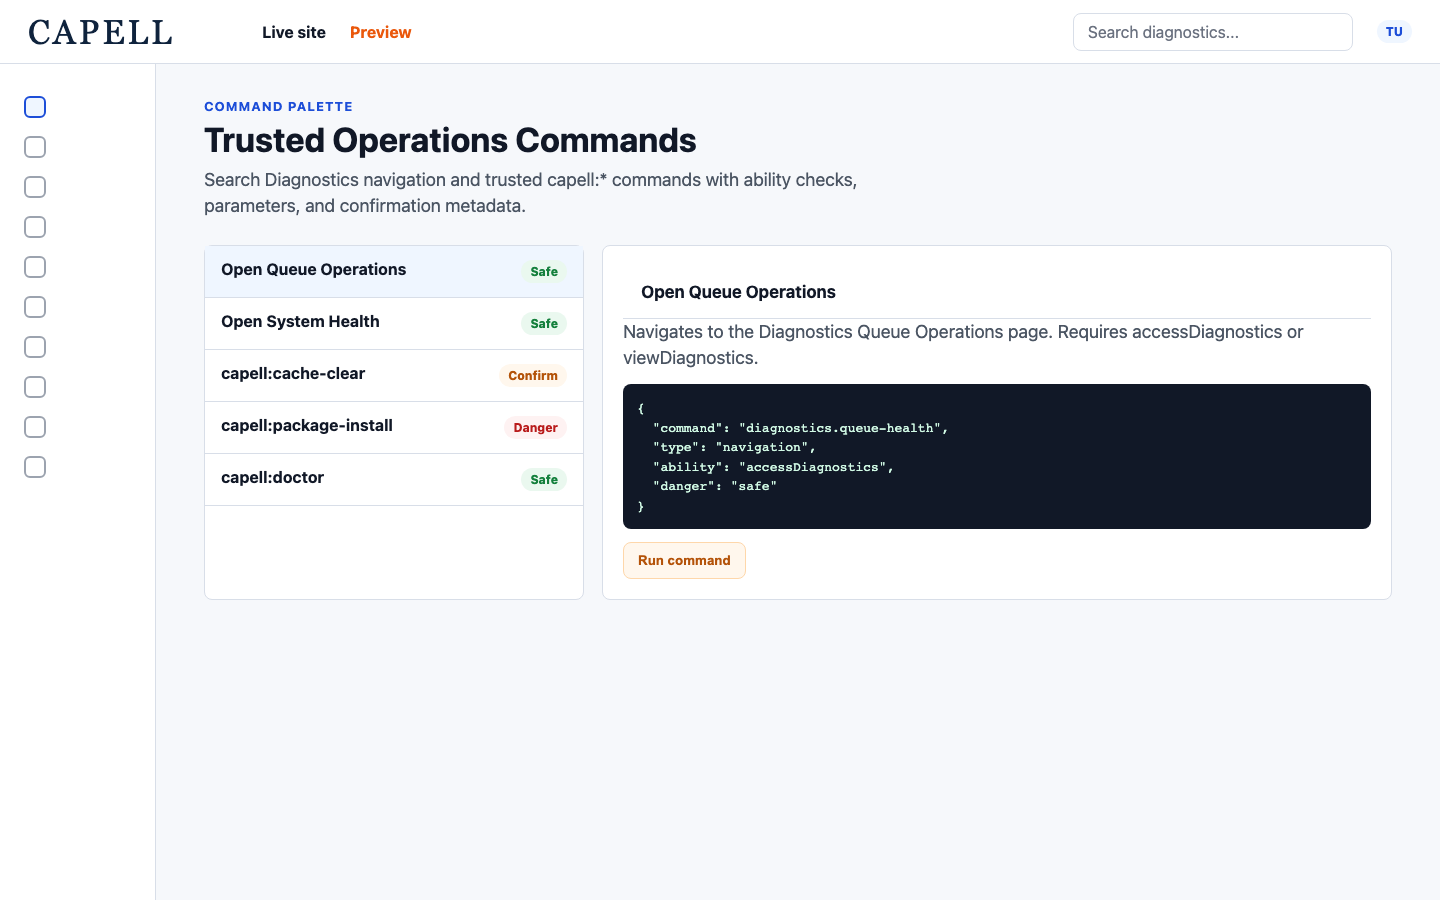This screenshot has width=1440, height=900.
Task: Click the "ability": "accessDiagnostics" code line
Action: [773, 467]
